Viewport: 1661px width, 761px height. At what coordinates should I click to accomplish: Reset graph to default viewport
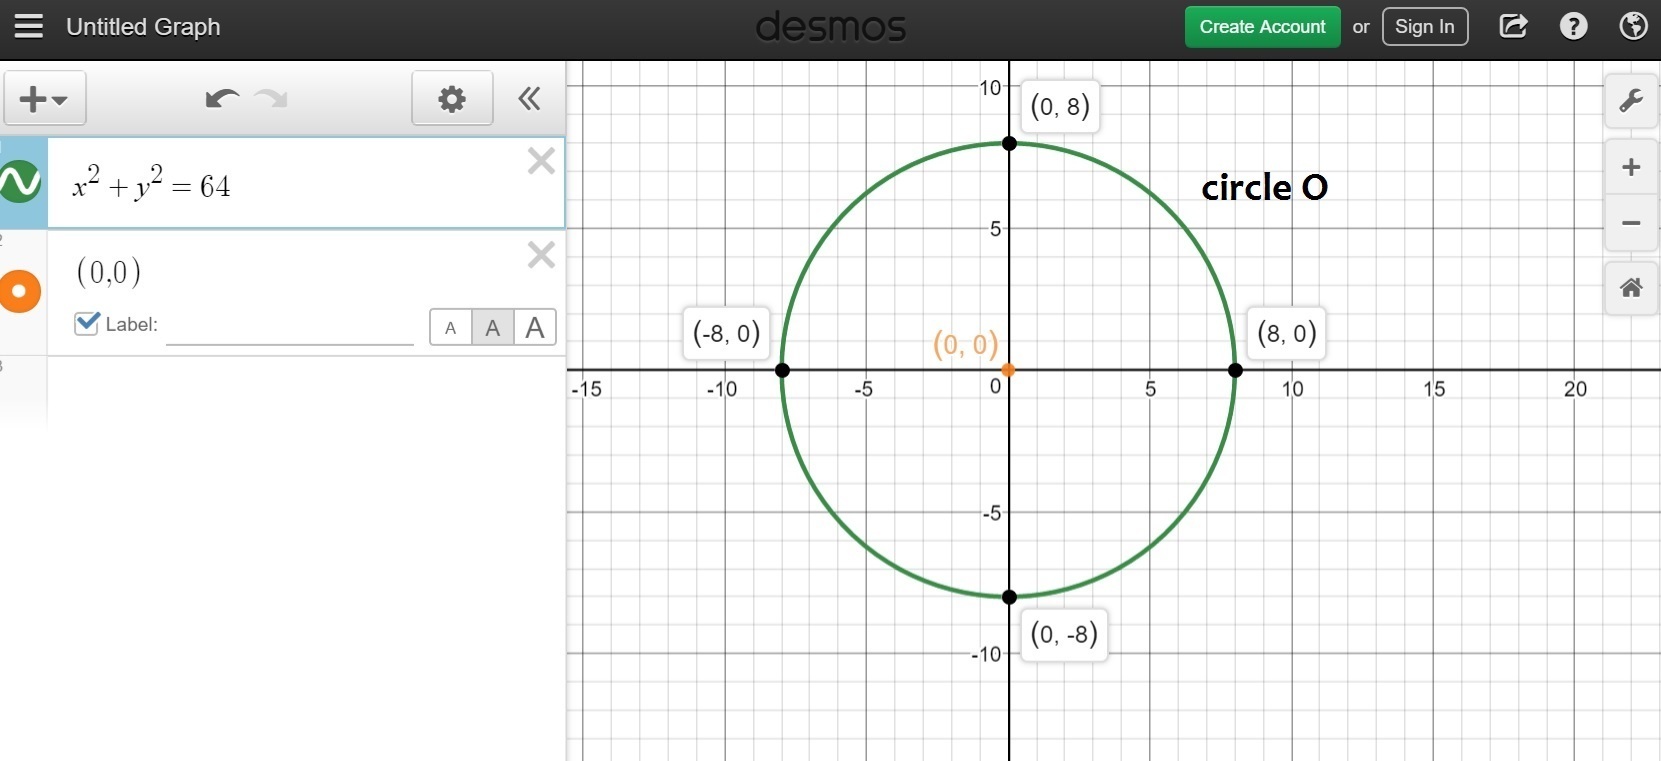(1631, 288)
